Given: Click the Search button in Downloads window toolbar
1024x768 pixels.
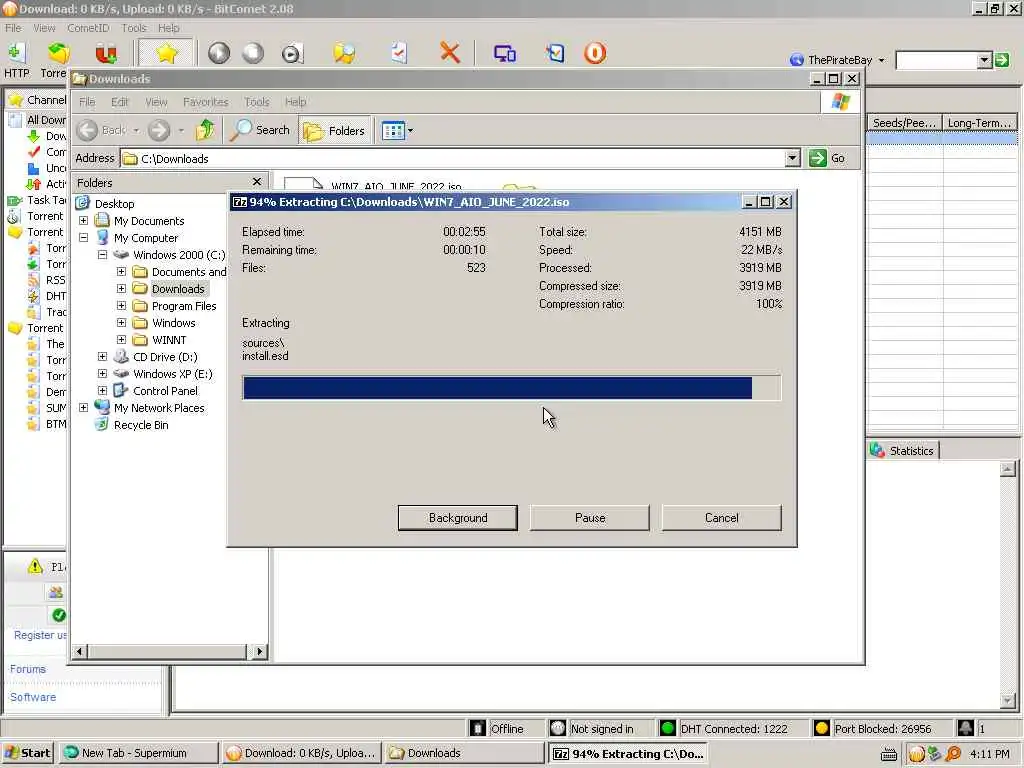Looking at the screenshot, I should point(261,130).
